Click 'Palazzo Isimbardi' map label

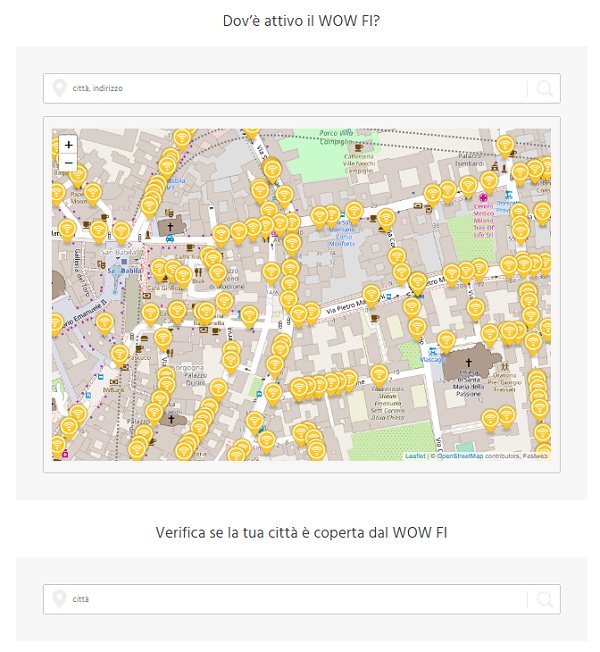469,159
